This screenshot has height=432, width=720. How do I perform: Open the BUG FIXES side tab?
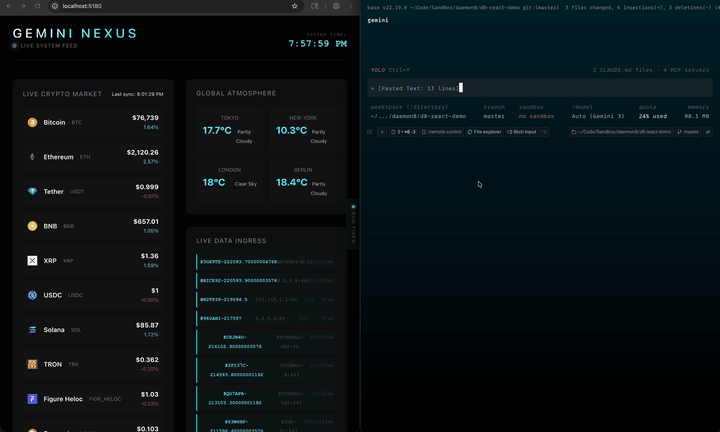[x=353, y=224]
